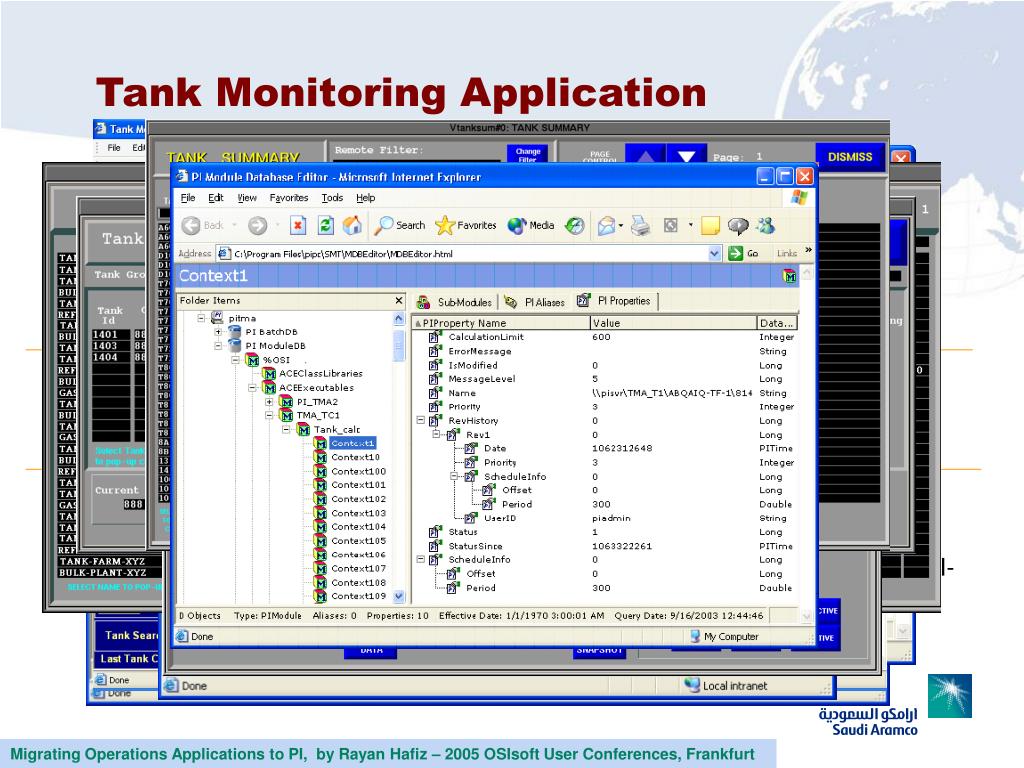Click the StatusSince property icon
Screen dimensions: 1024x768
coord(435,546)
